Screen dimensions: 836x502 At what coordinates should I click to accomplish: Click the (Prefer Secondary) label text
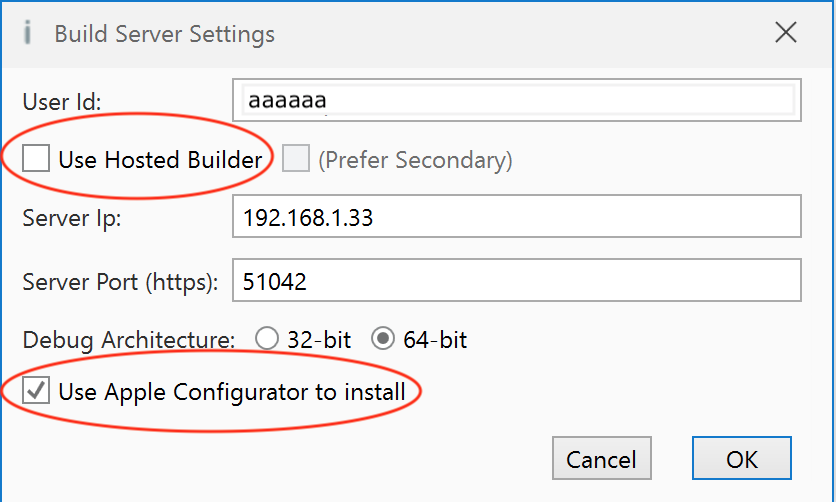click(415, 159)
